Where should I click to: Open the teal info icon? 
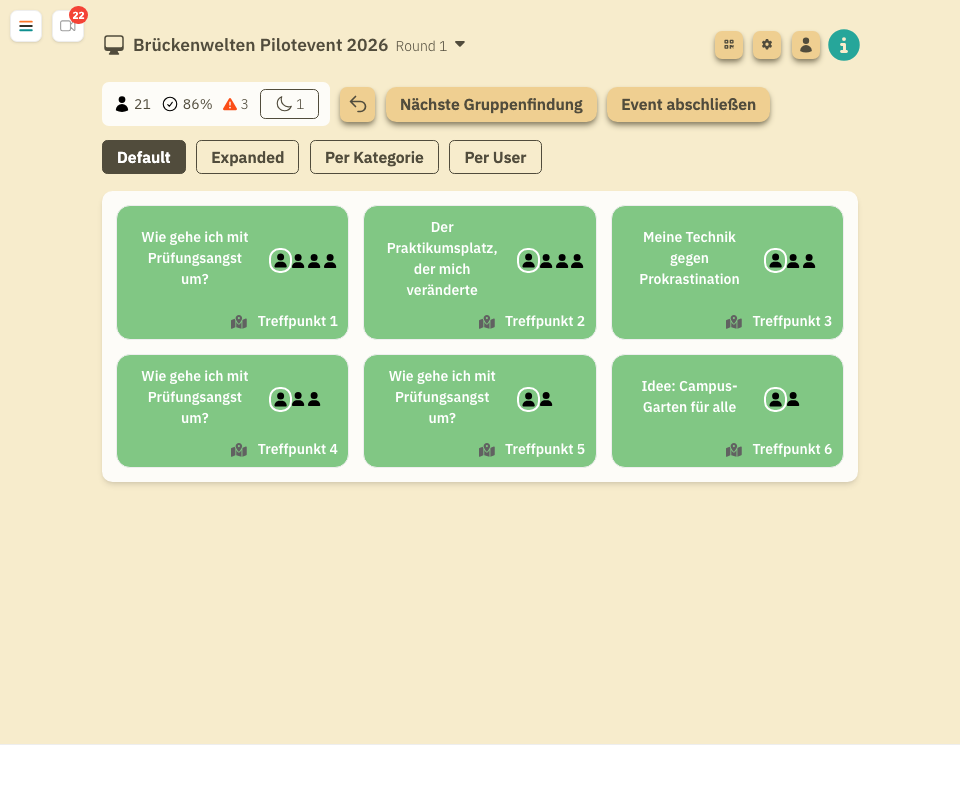click(x=844, y=45)
